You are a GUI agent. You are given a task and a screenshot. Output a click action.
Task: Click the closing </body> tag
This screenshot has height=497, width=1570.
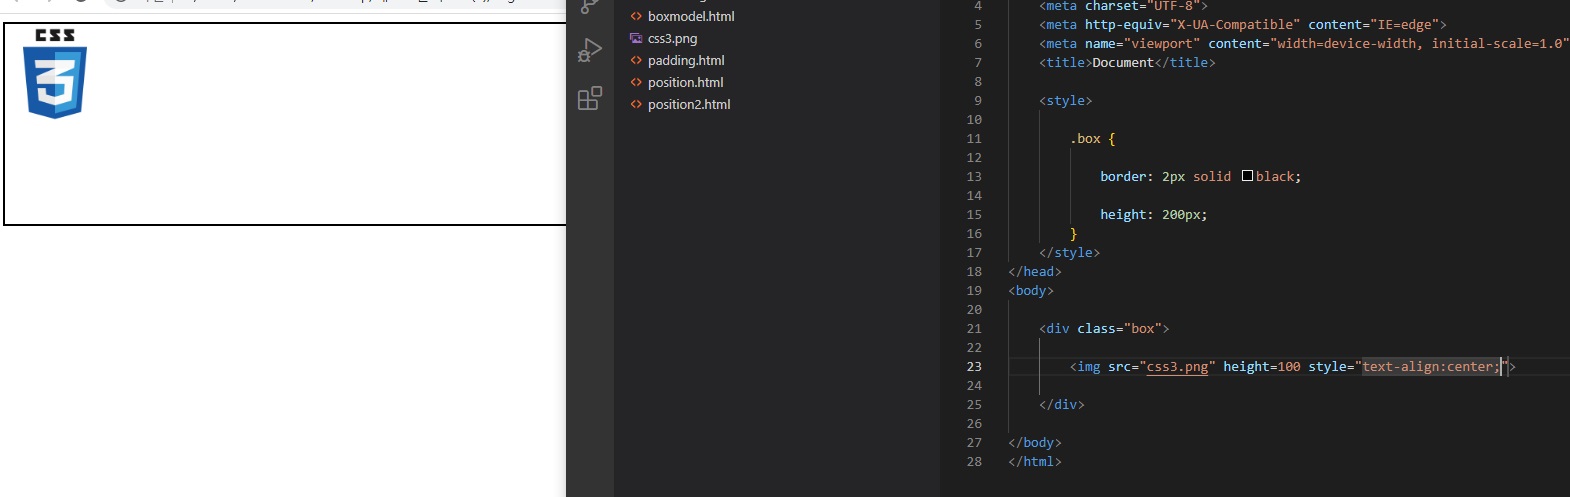(x=1035, y=443)
